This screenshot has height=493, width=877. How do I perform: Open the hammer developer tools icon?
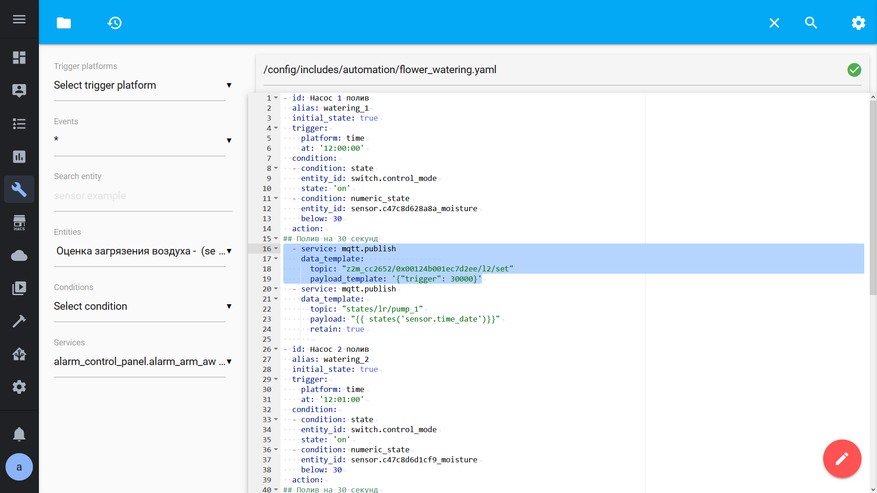click(19, 321)
